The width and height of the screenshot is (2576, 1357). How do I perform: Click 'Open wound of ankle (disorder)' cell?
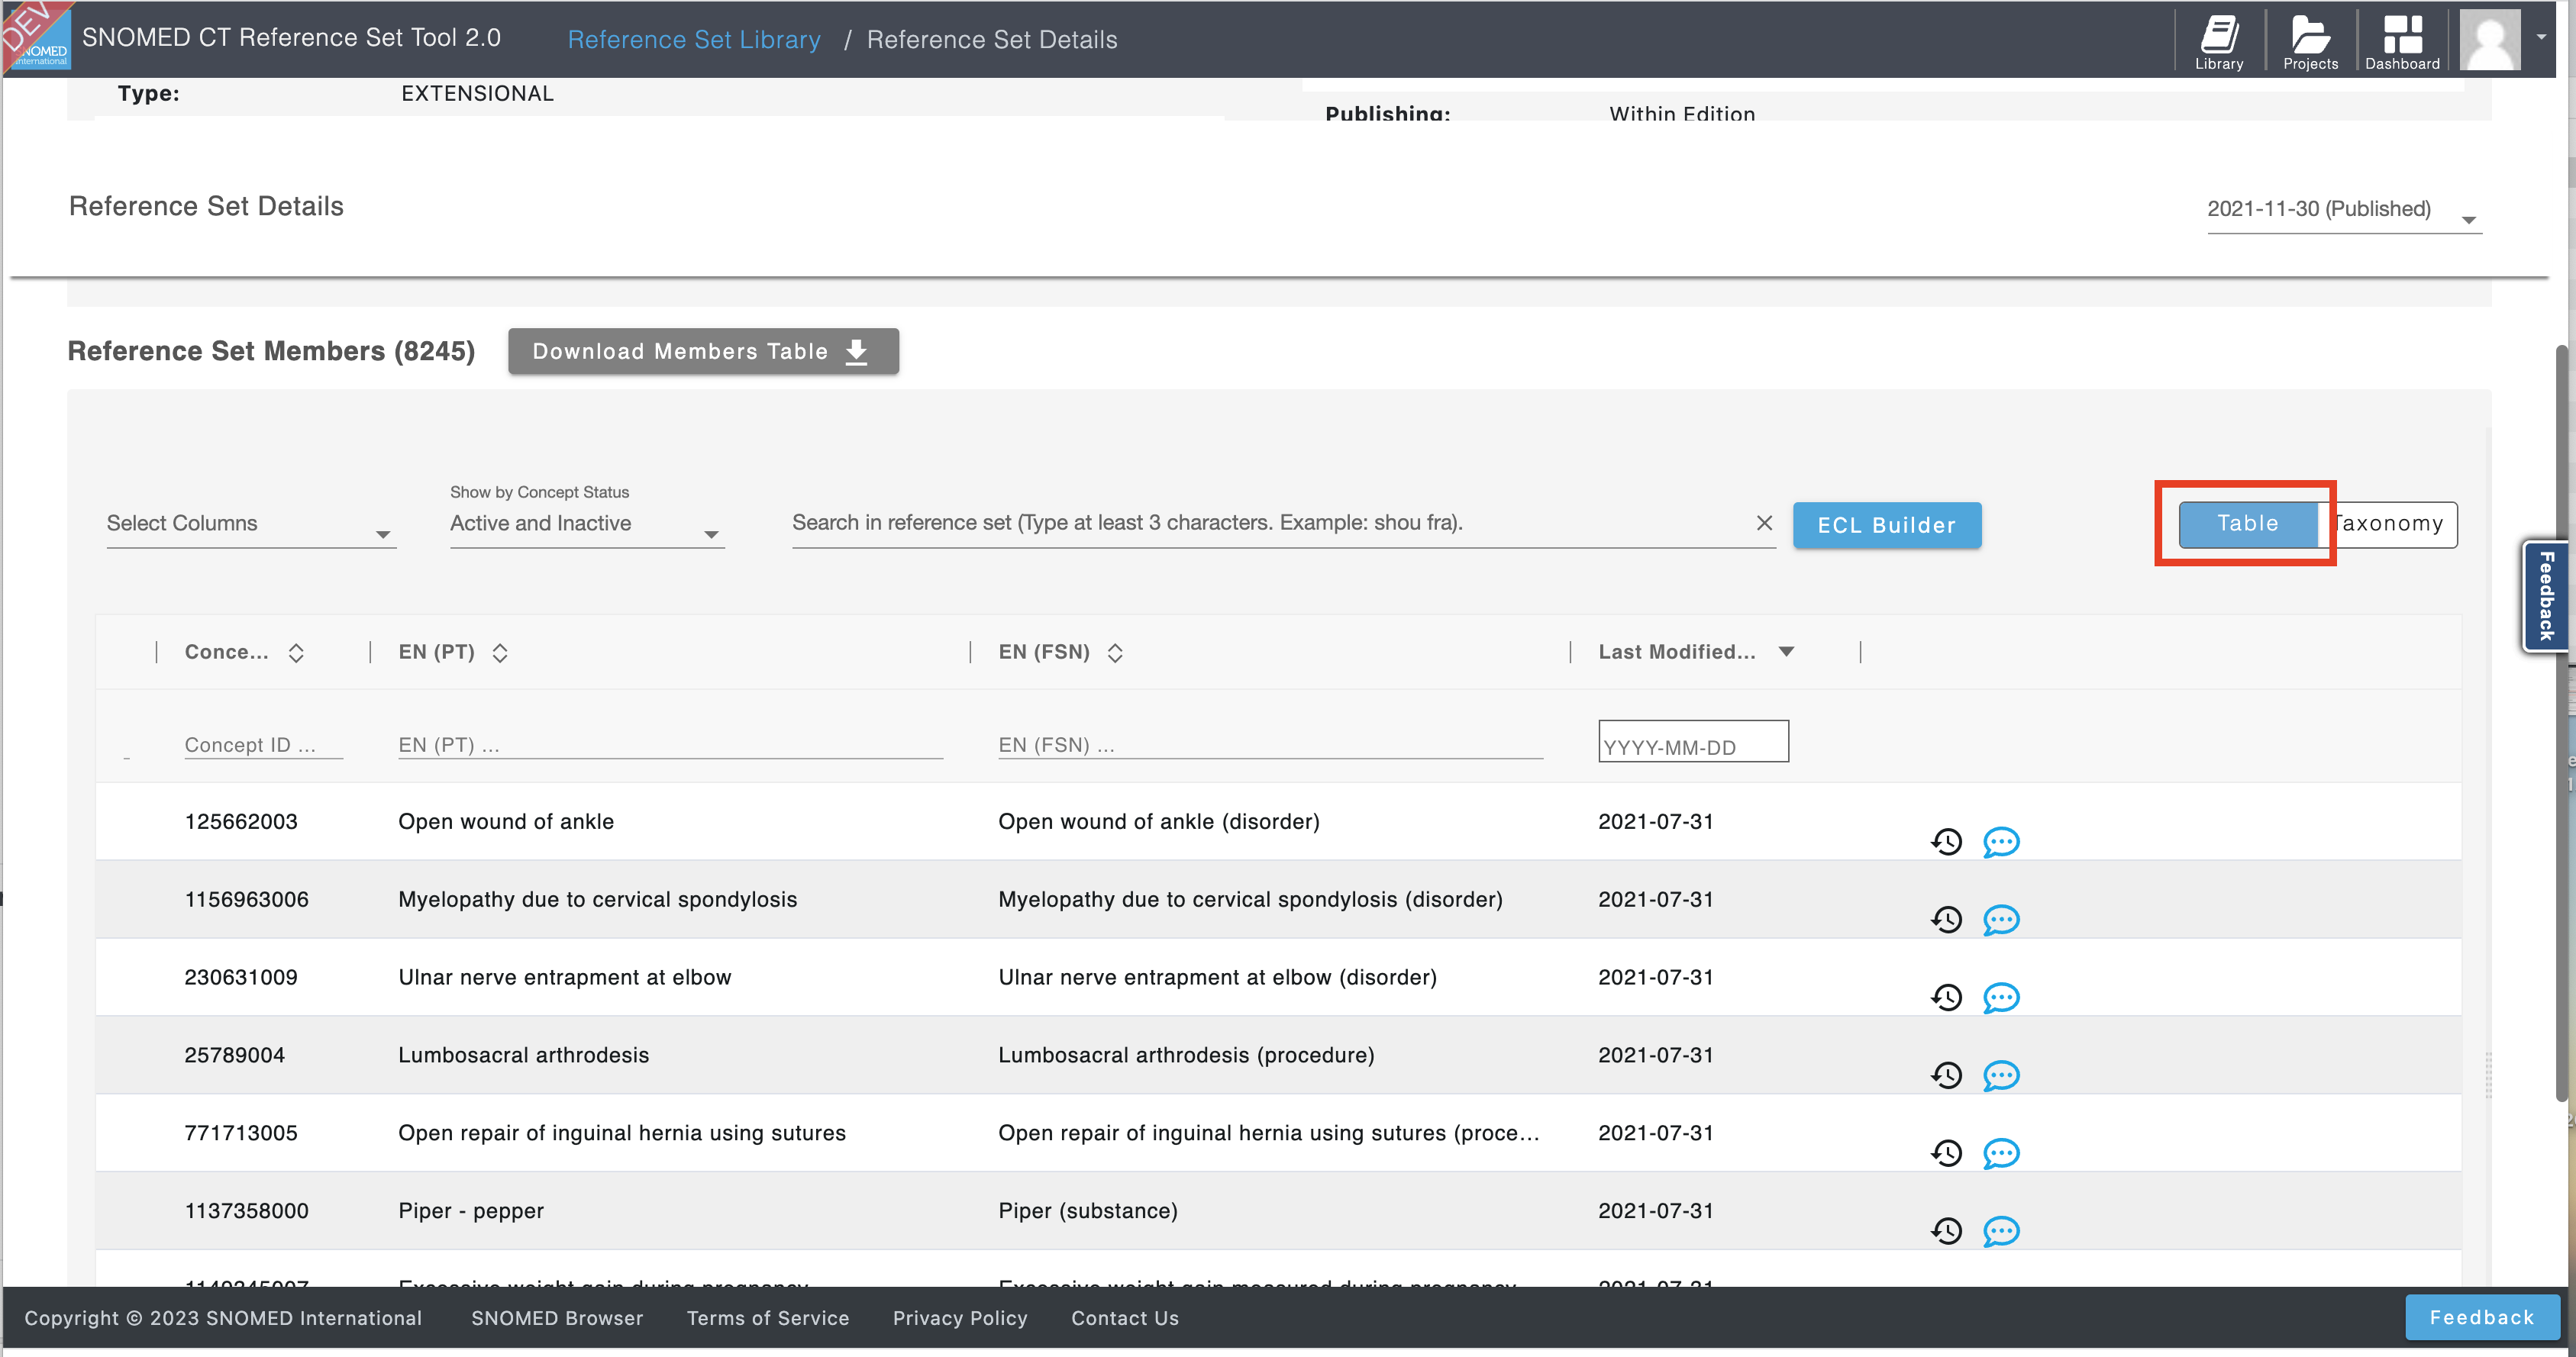pyautogui.click(x=1159, y=822)
